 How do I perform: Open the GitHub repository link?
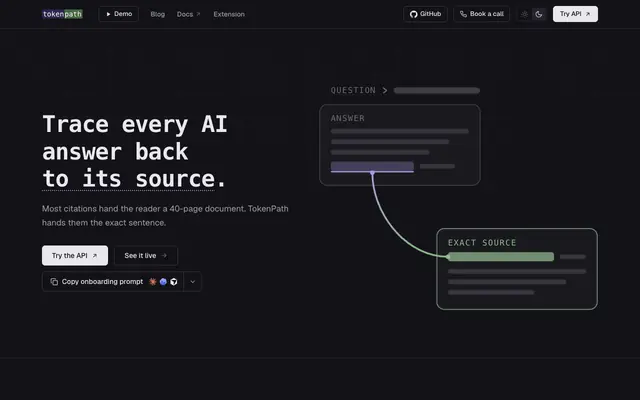[425, 14]
